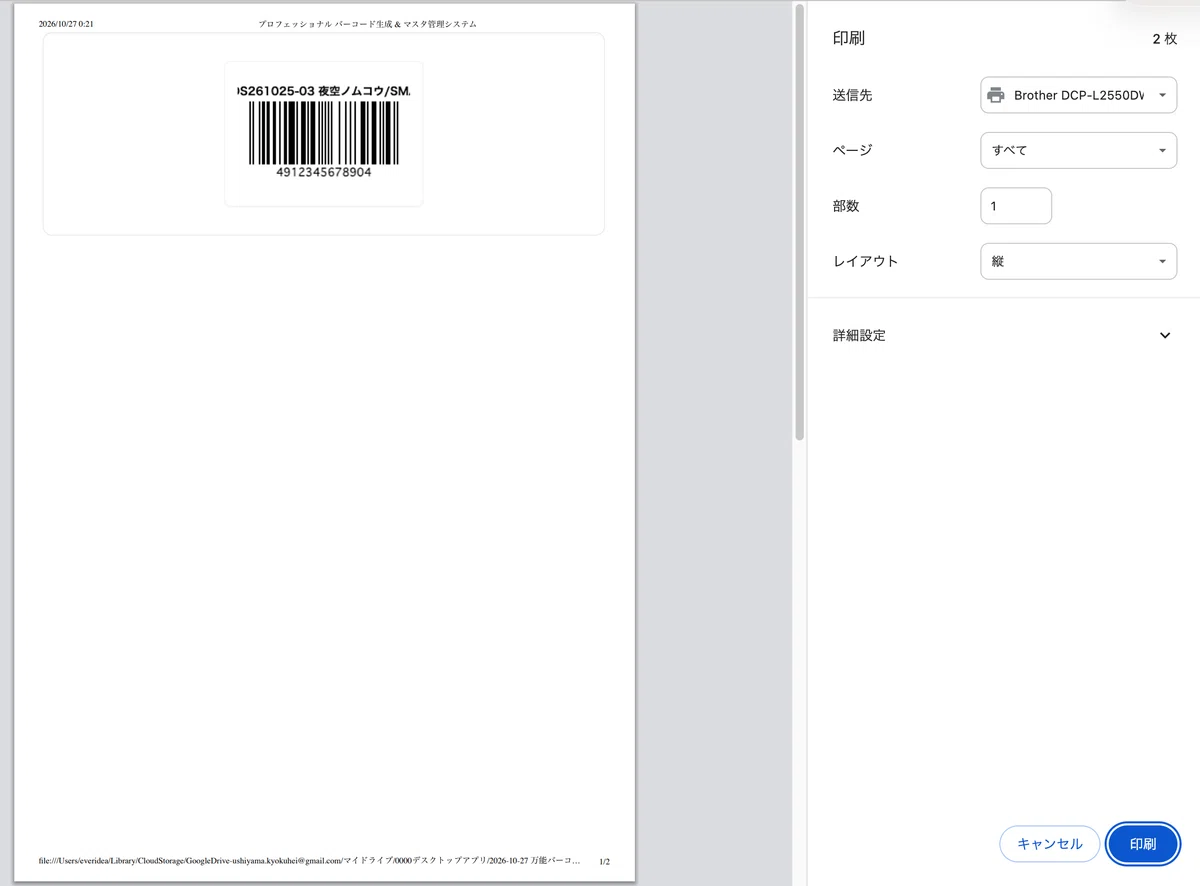This screenshot has height=886, width=1200.
Task: Open the レイアウト dropdown showing 縦
Action: point(1078,261)
